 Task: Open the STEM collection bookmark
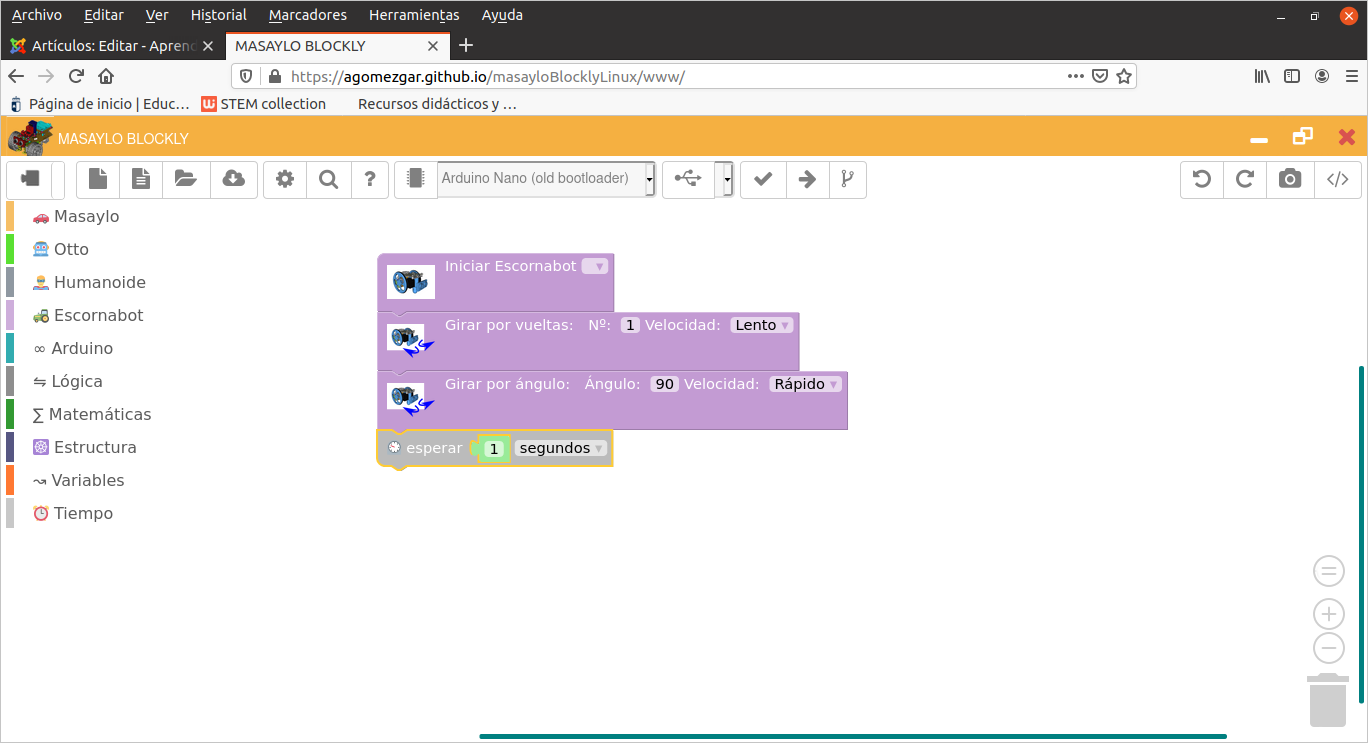263,104
